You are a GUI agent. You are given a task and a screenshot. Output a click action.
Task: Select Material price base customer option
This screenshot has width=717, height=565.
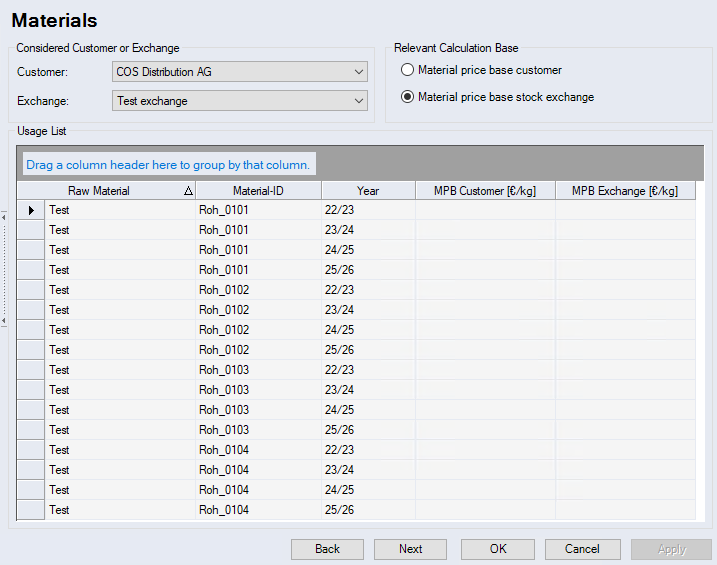click(408, 70)
